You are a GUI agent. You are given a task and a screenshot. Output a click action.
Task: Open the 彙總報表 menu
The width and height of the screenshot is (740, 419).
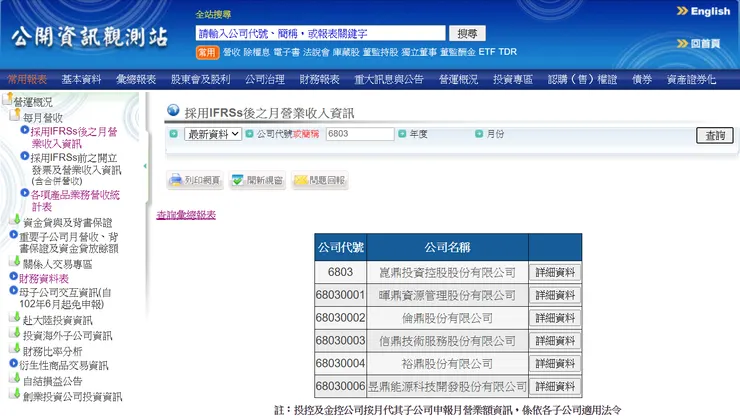pos(136,79)
